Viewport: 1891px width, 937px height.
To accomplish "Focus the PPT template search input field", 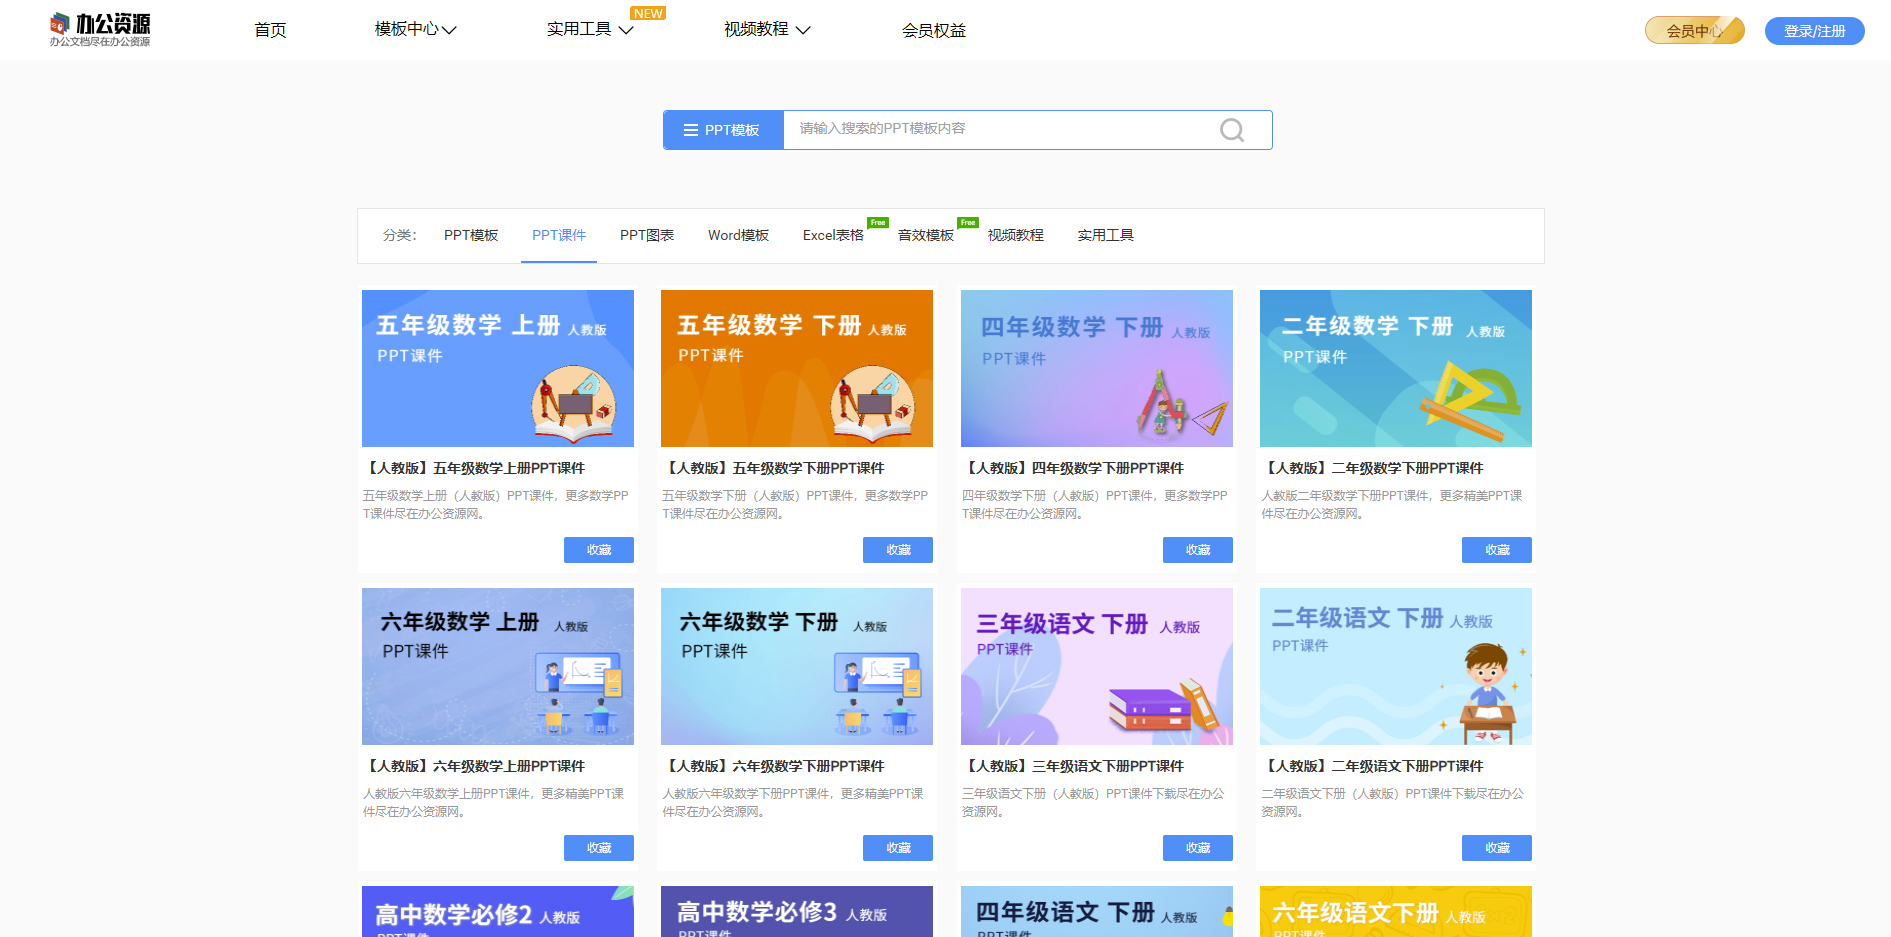I will point(1000,129).
